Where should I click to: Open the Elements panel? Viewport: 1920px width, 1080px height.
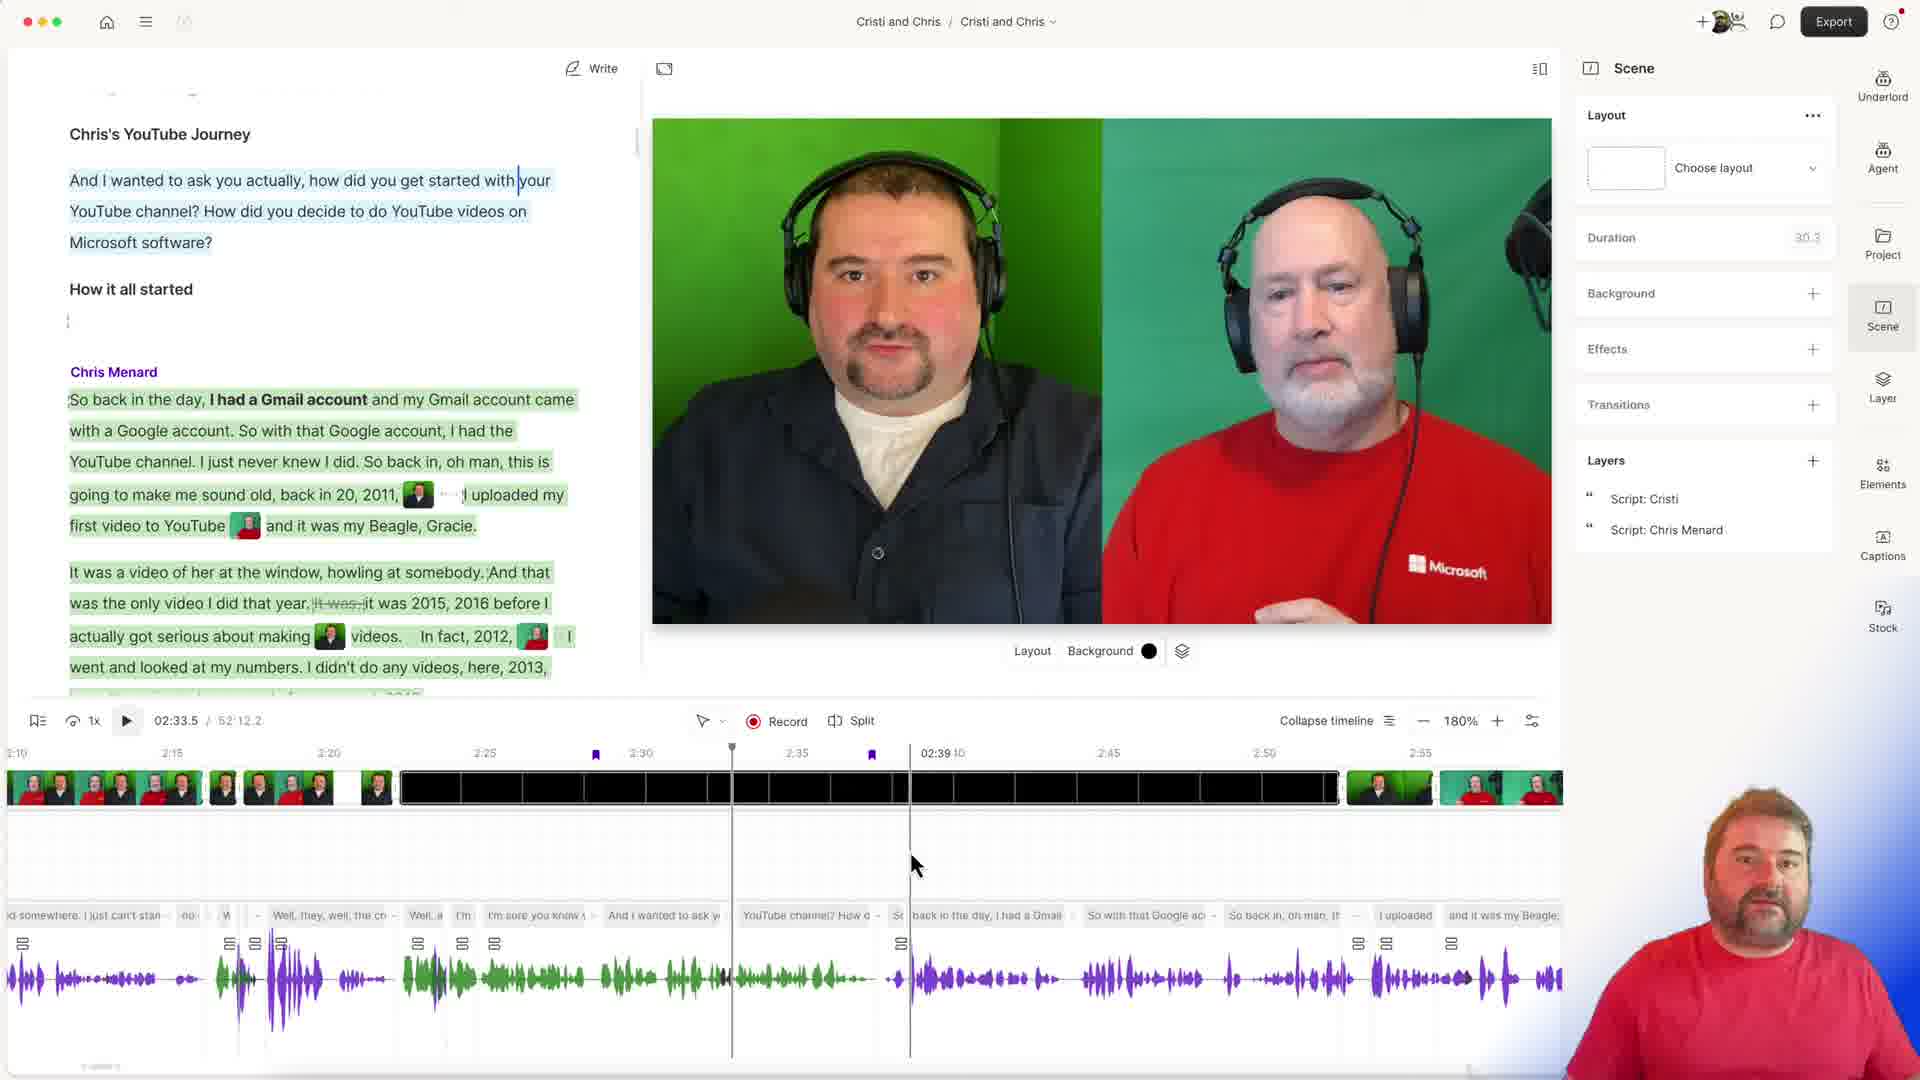click(1882, 472)
